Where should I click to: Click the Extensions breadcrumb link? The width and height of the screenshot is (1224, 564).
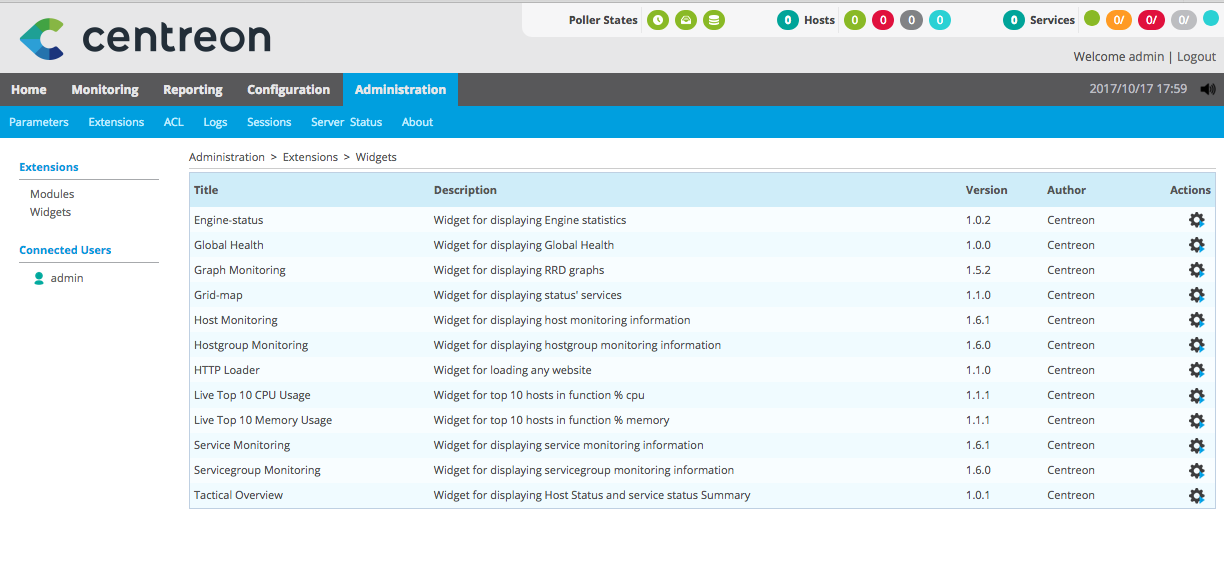(x=310, y=157)
